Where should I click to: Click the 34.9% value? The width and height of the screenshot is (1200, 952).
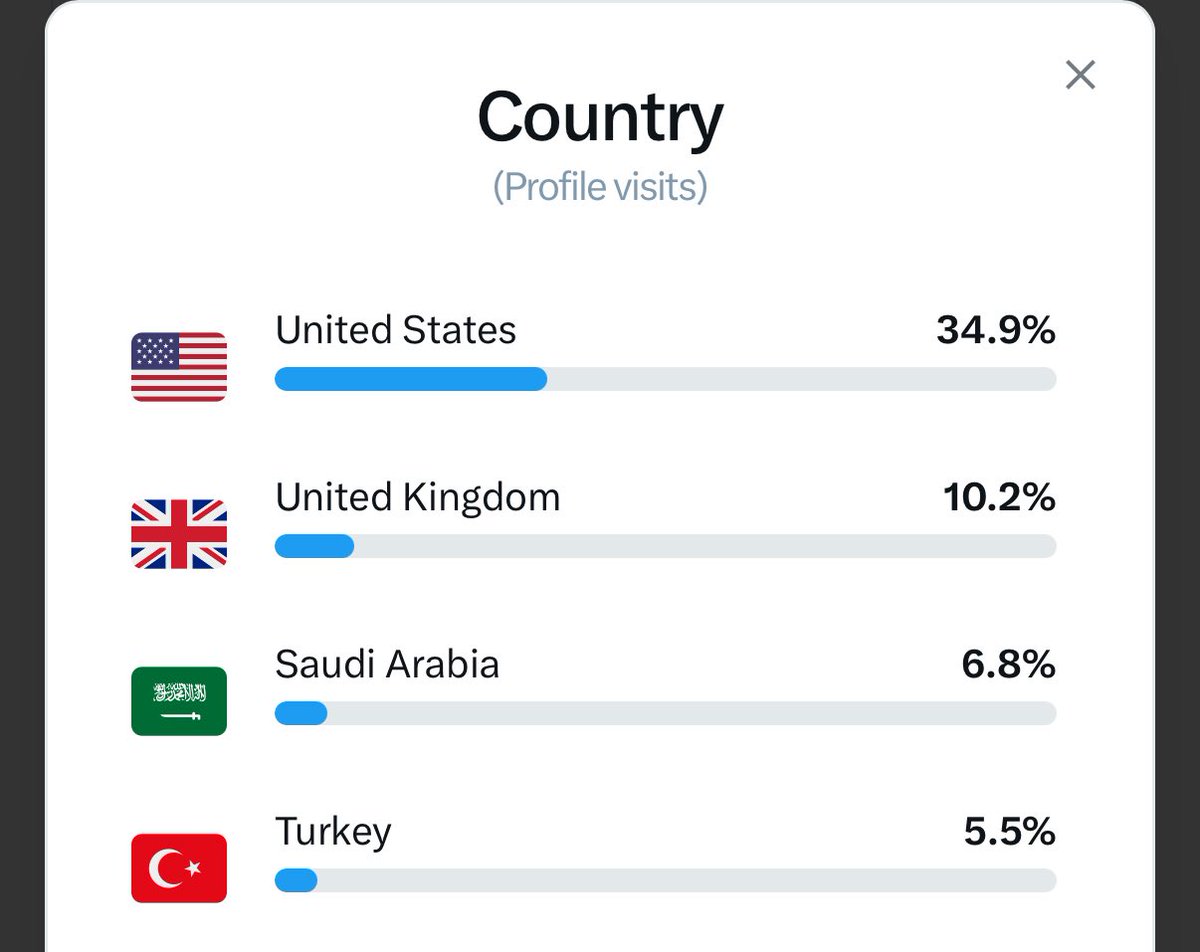996,330
